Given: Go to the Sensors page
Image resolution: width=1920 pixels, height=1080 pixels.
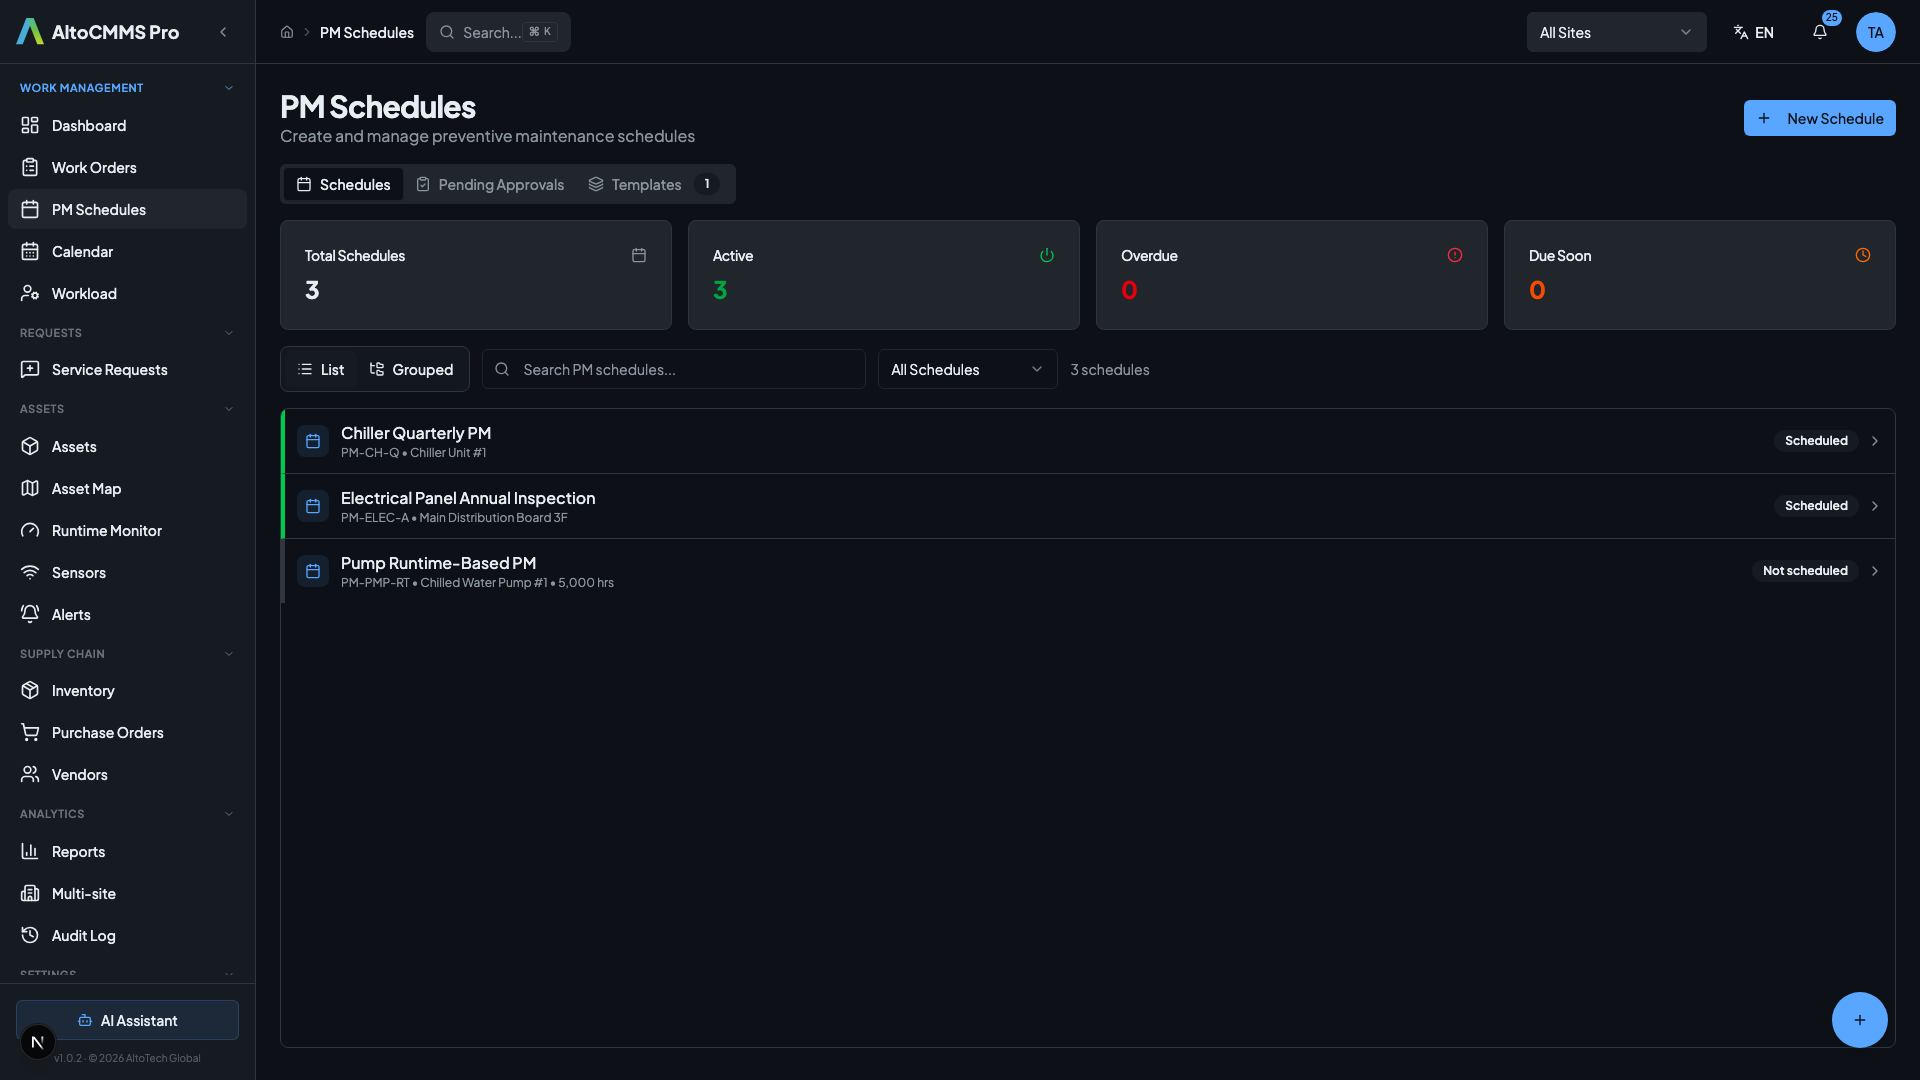Looking at the screenshot, I should [78, 572].
